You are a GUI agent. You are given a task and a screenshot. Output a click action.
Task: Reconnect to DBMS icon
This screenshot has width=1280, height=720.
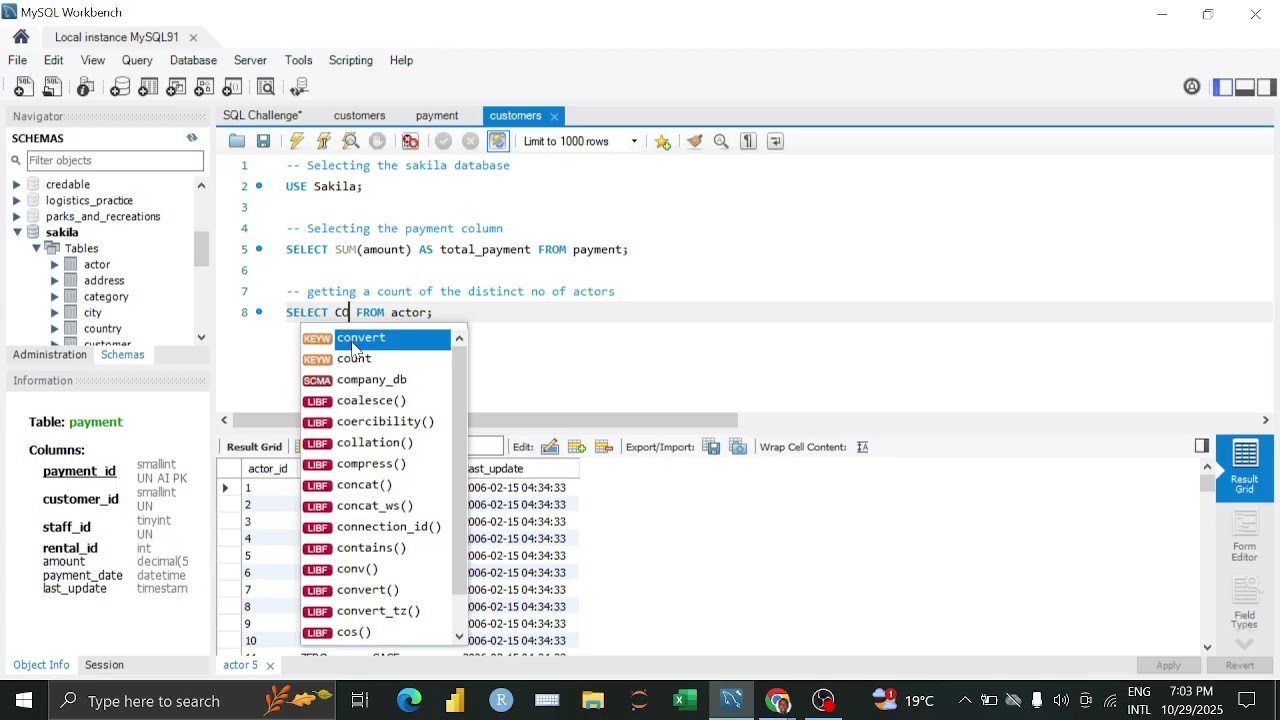click(x=299, y=87)
